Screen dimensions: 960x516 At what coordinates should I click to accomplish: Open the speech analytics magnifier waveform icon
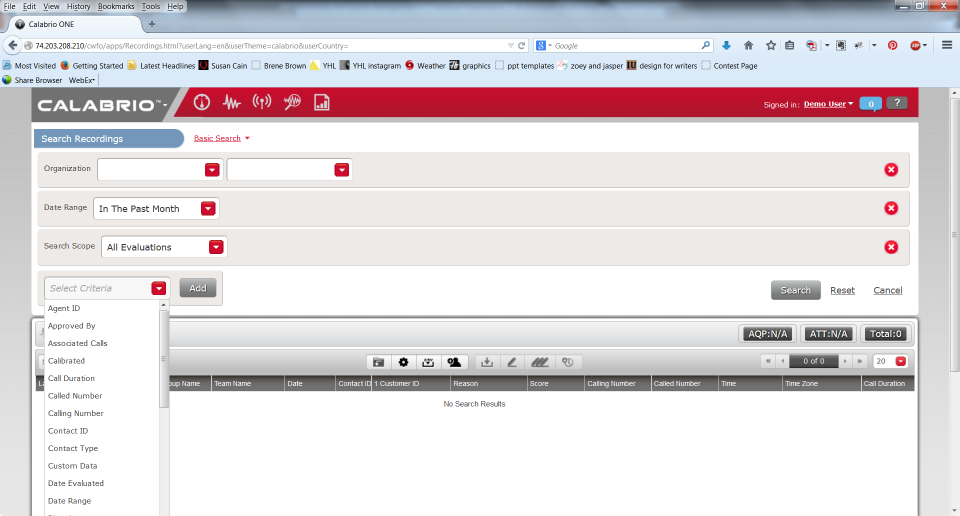292,102
